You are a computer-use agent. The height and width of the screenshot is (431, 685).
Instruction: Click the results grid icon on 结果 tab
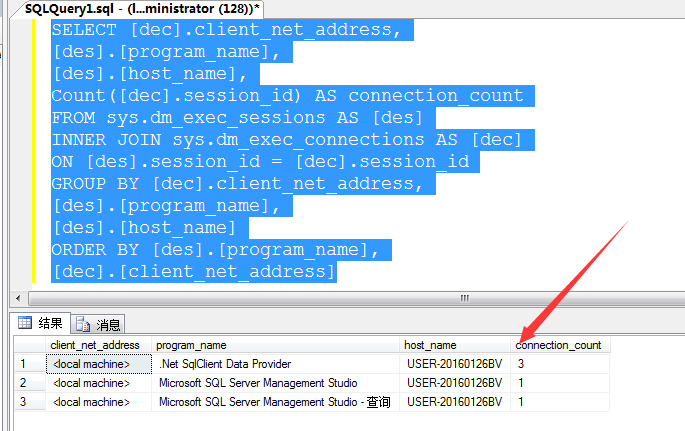pyautogui.click(x=24, y=323)
